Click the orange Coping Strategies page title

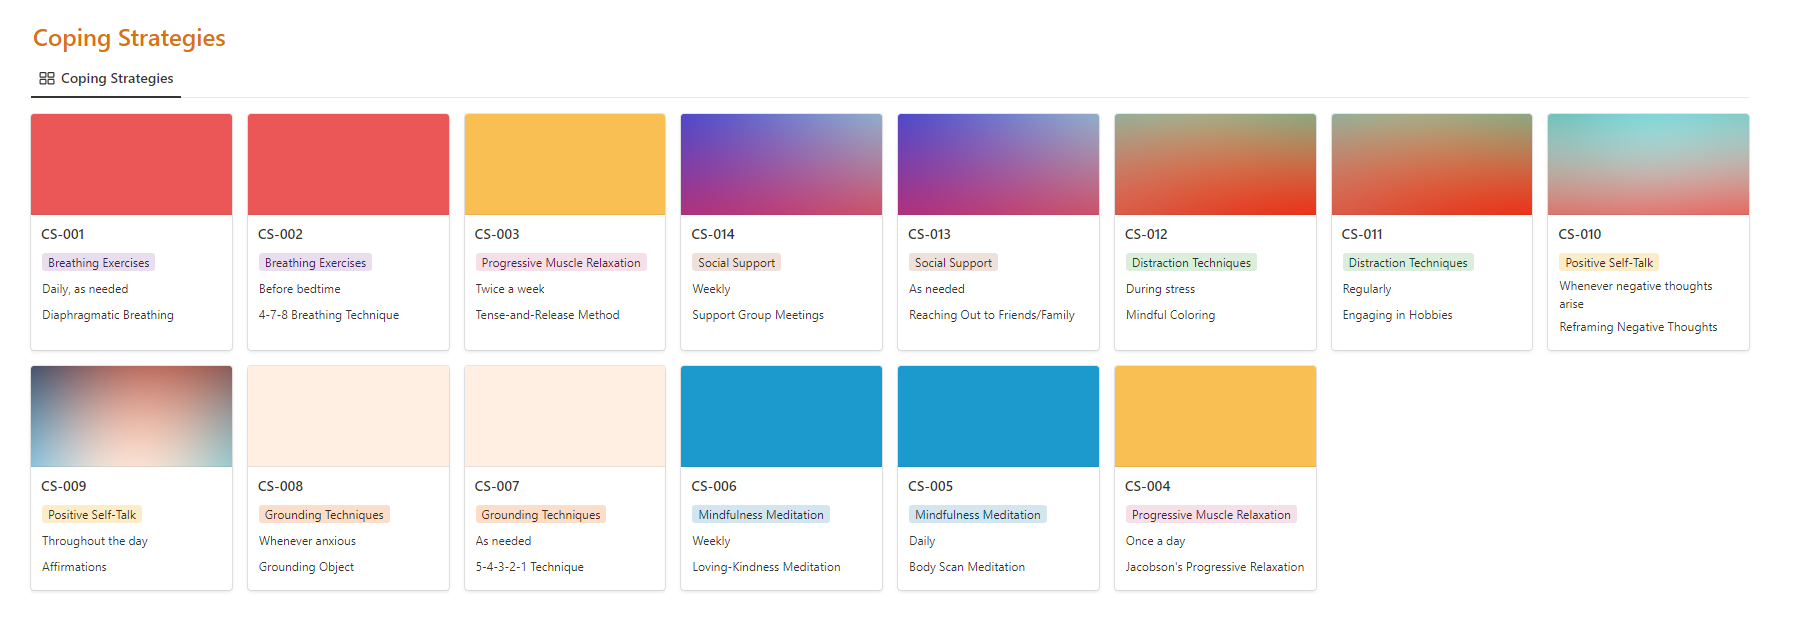129,38
